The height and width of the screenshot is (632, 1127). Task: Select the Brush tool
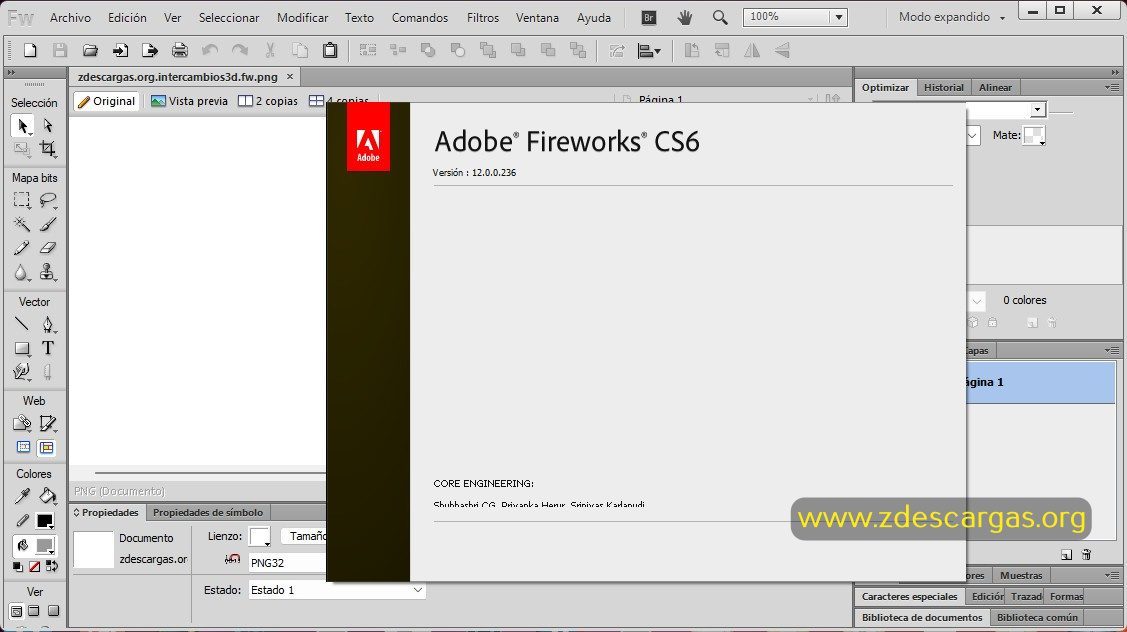coord(48,224)
